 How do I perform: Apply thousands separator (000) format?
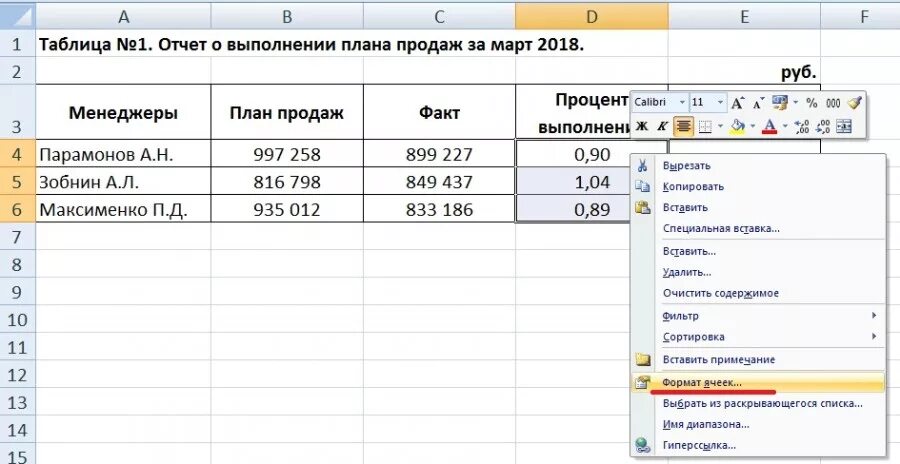[833, 103]
